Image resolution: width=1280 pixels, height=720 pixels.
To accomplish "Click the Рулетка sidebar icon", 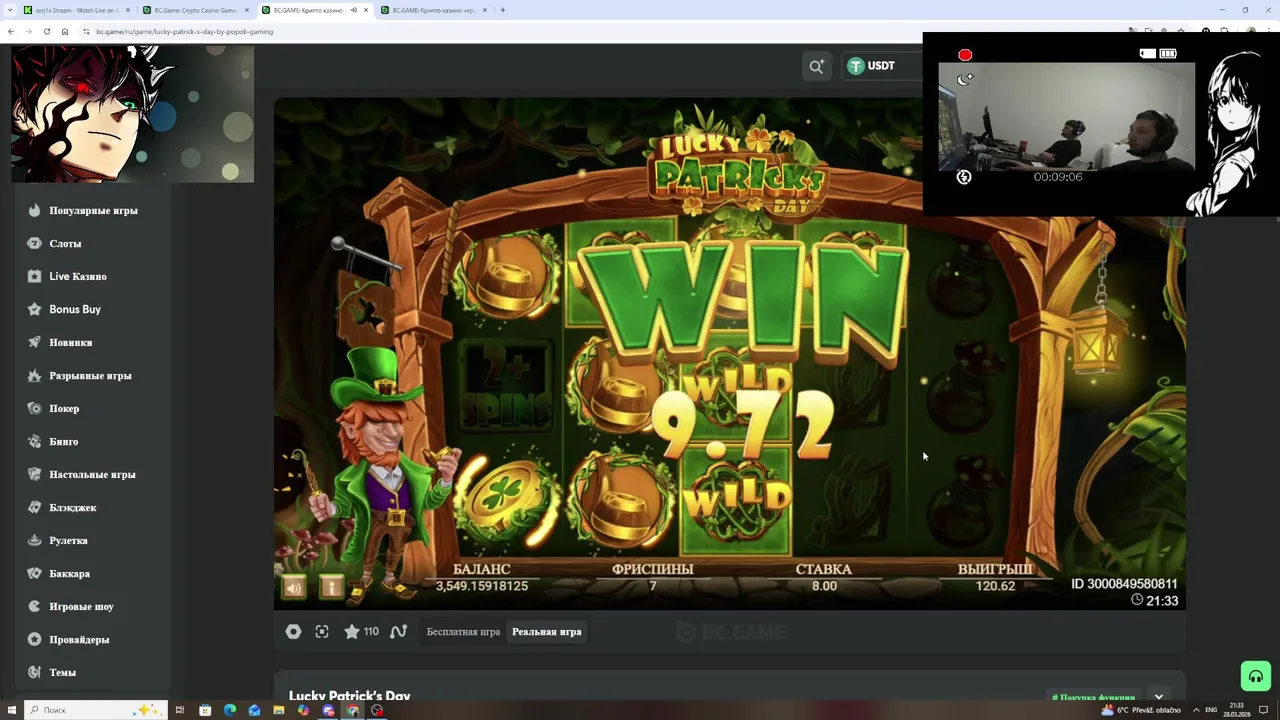I will 35,540.
